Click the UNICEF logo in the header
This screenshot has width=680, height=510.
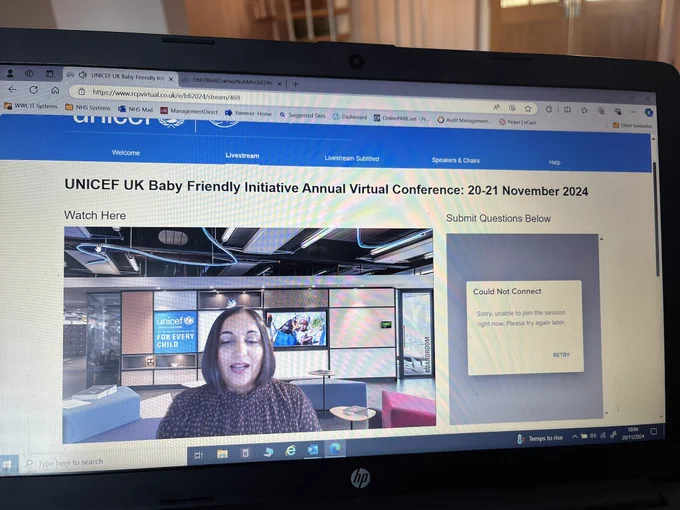pyautogui.click(x=128, y=119)
